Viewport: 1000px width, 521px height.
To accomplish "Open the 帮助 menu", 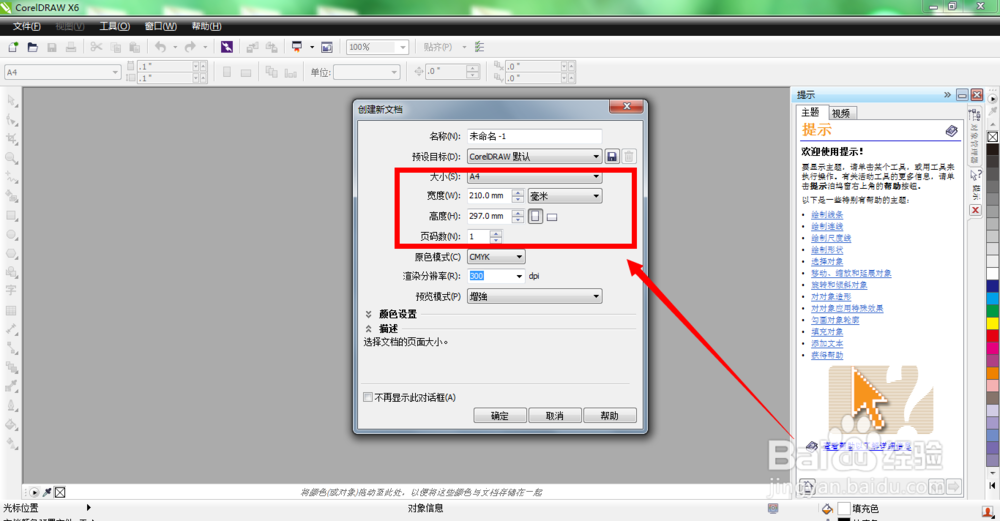I will point(207,26).
